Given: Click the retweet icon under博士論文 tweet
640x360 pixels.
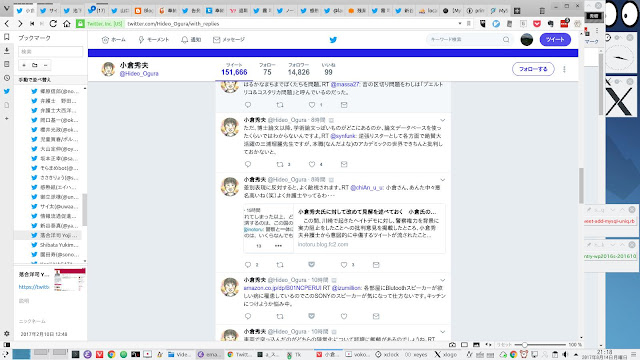Looking at the screenshot, I should pyautogui.click(x=280, y=164).
